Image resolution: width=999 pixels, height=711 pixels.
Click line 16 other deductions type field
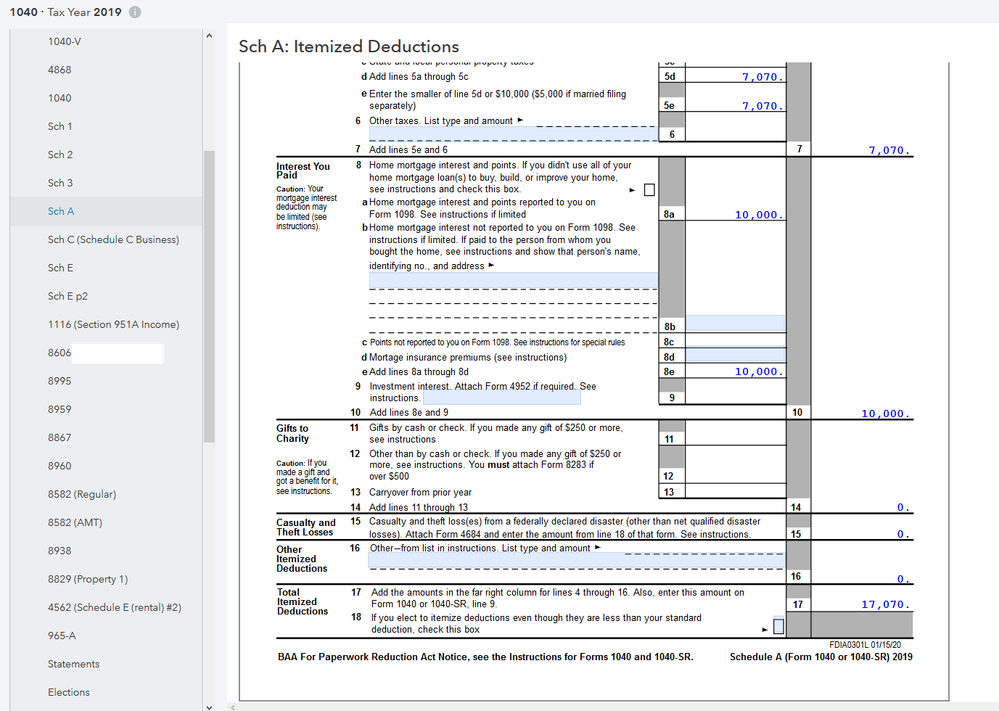click(x=513, y=561)
